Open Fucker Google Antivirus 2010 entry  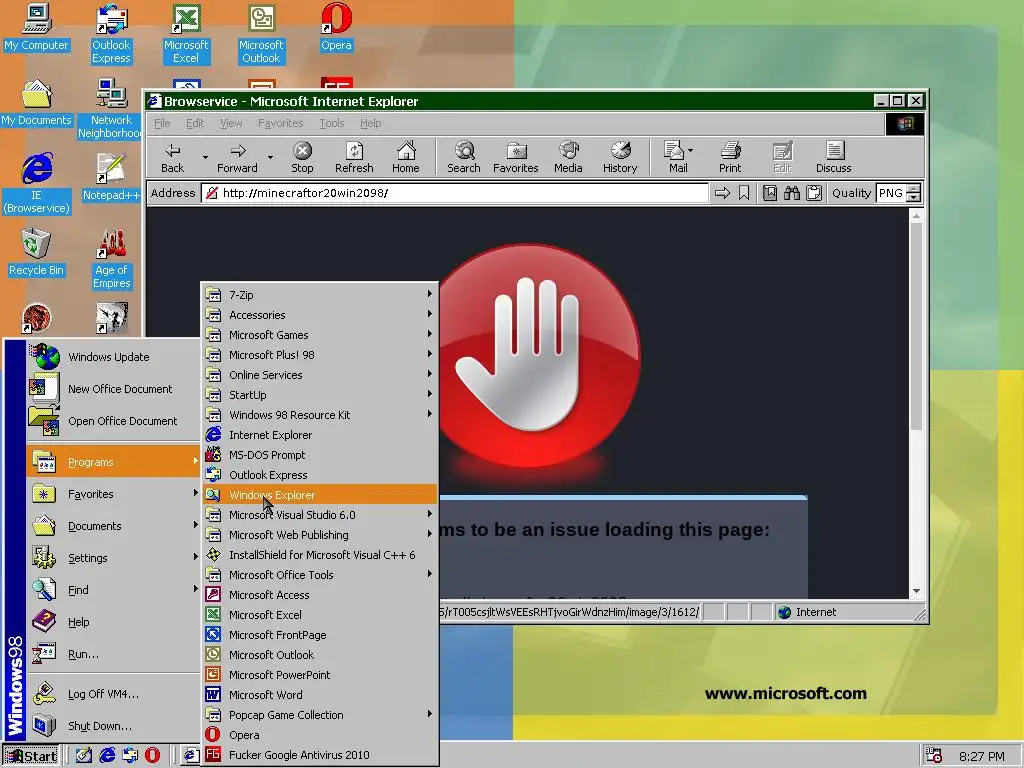[320, 755]
